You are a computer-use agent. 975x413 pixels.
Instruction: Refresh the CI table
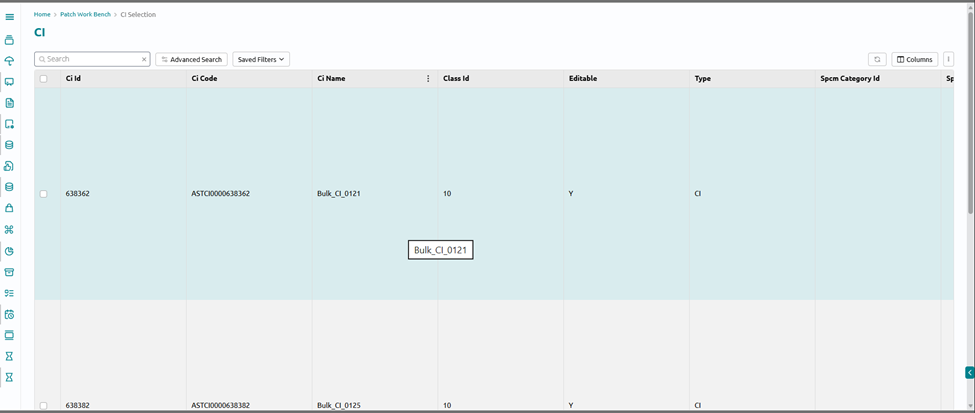[x=877, y=59]
